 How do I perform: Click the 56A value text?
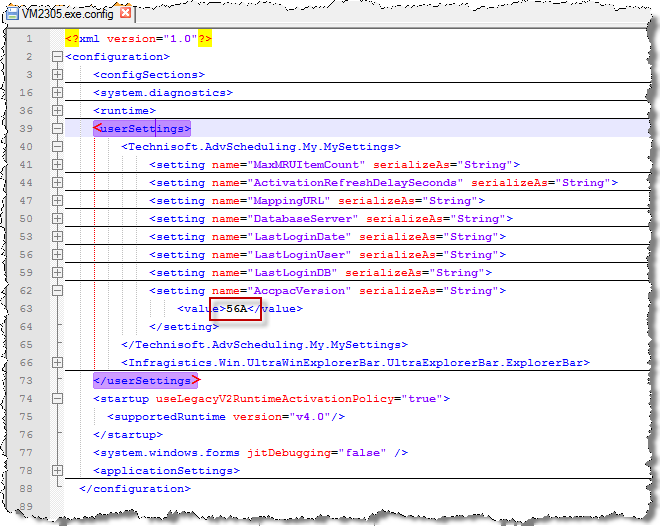point(237,309)
